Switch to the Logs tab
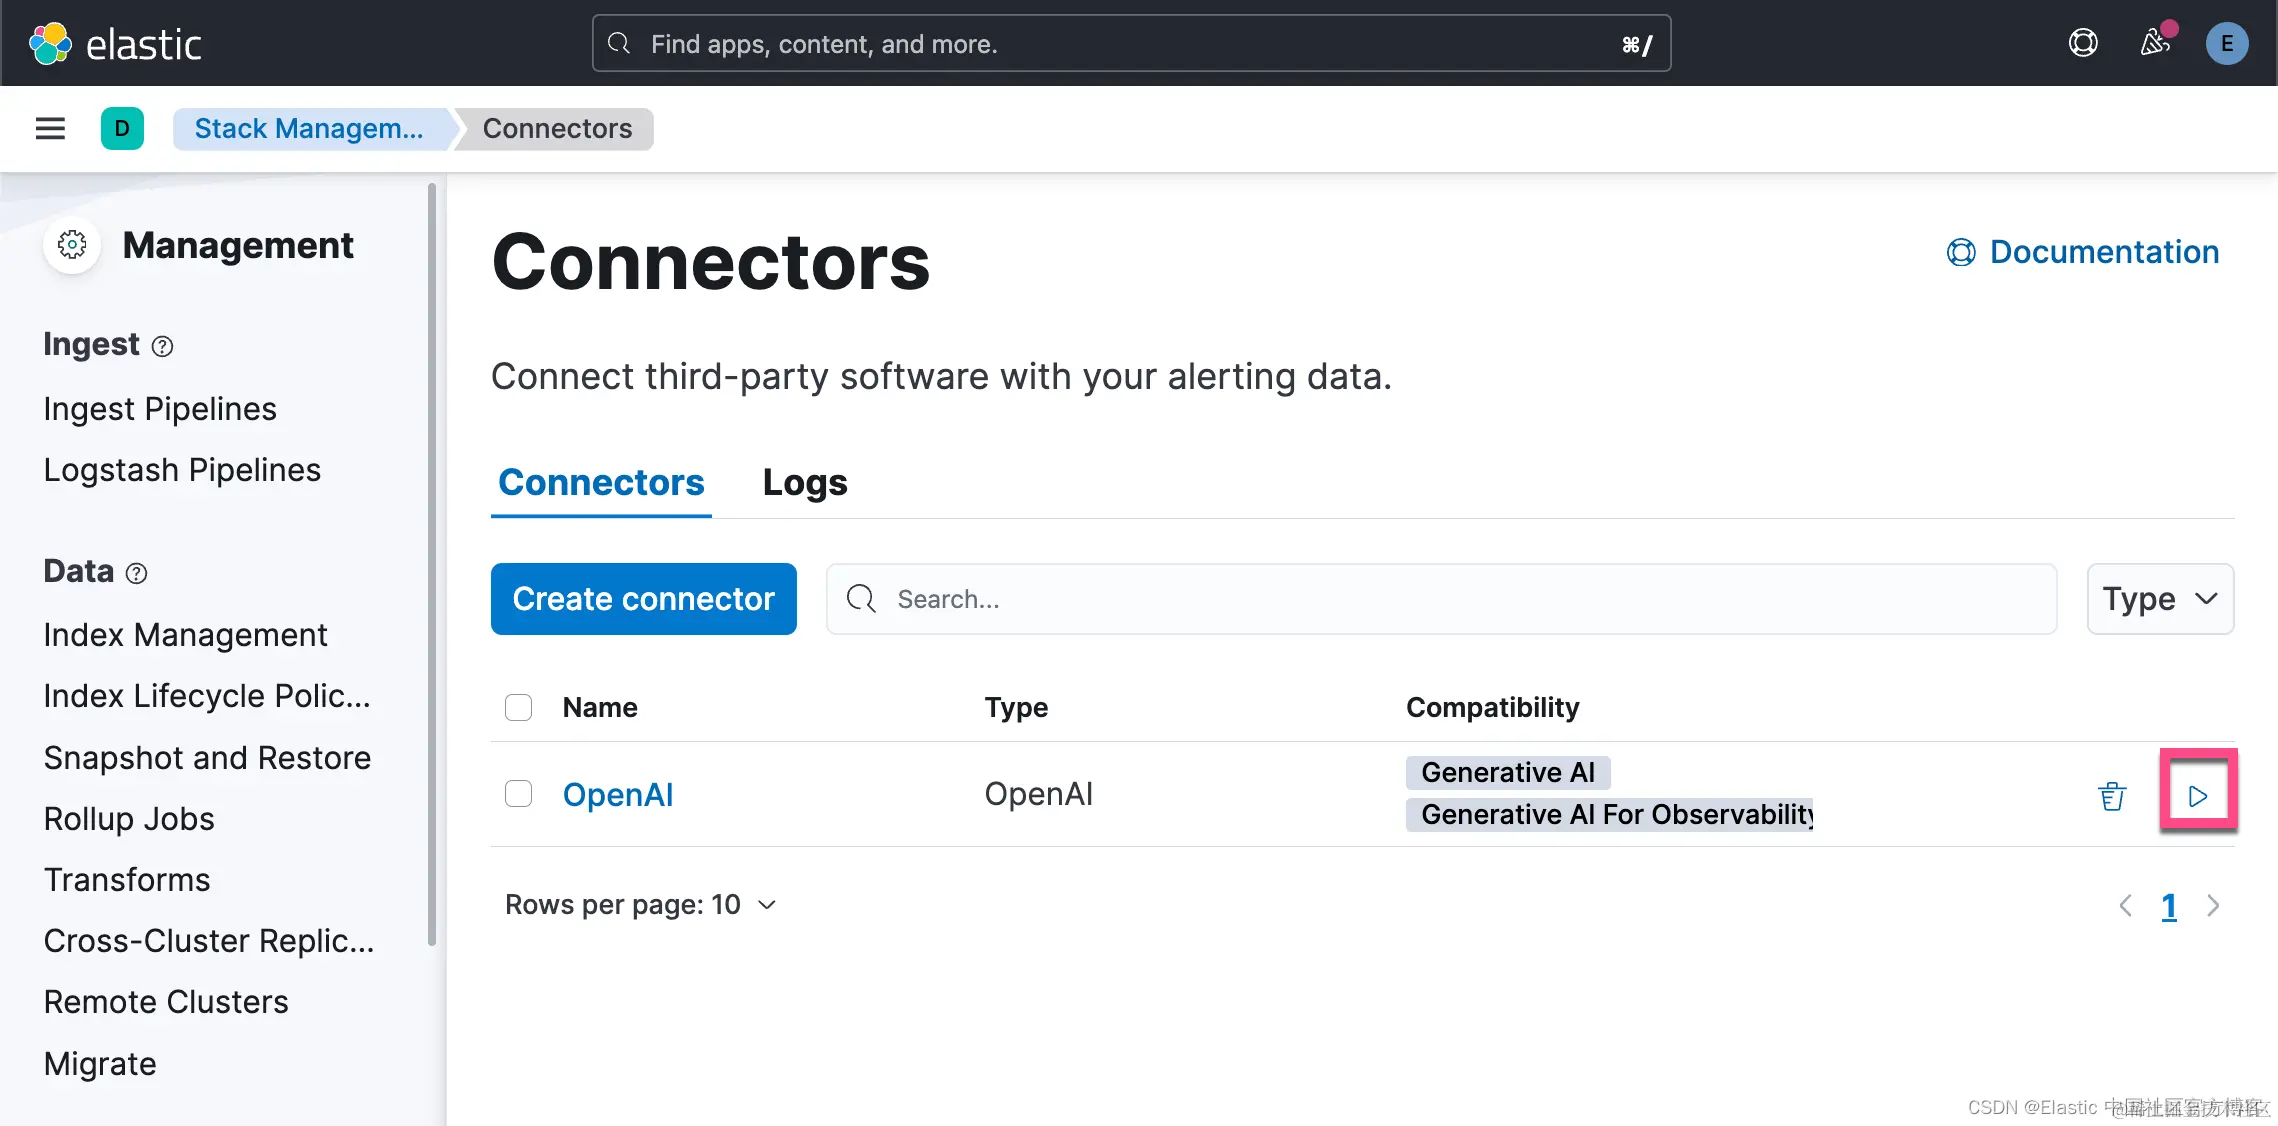 point(804,482)
